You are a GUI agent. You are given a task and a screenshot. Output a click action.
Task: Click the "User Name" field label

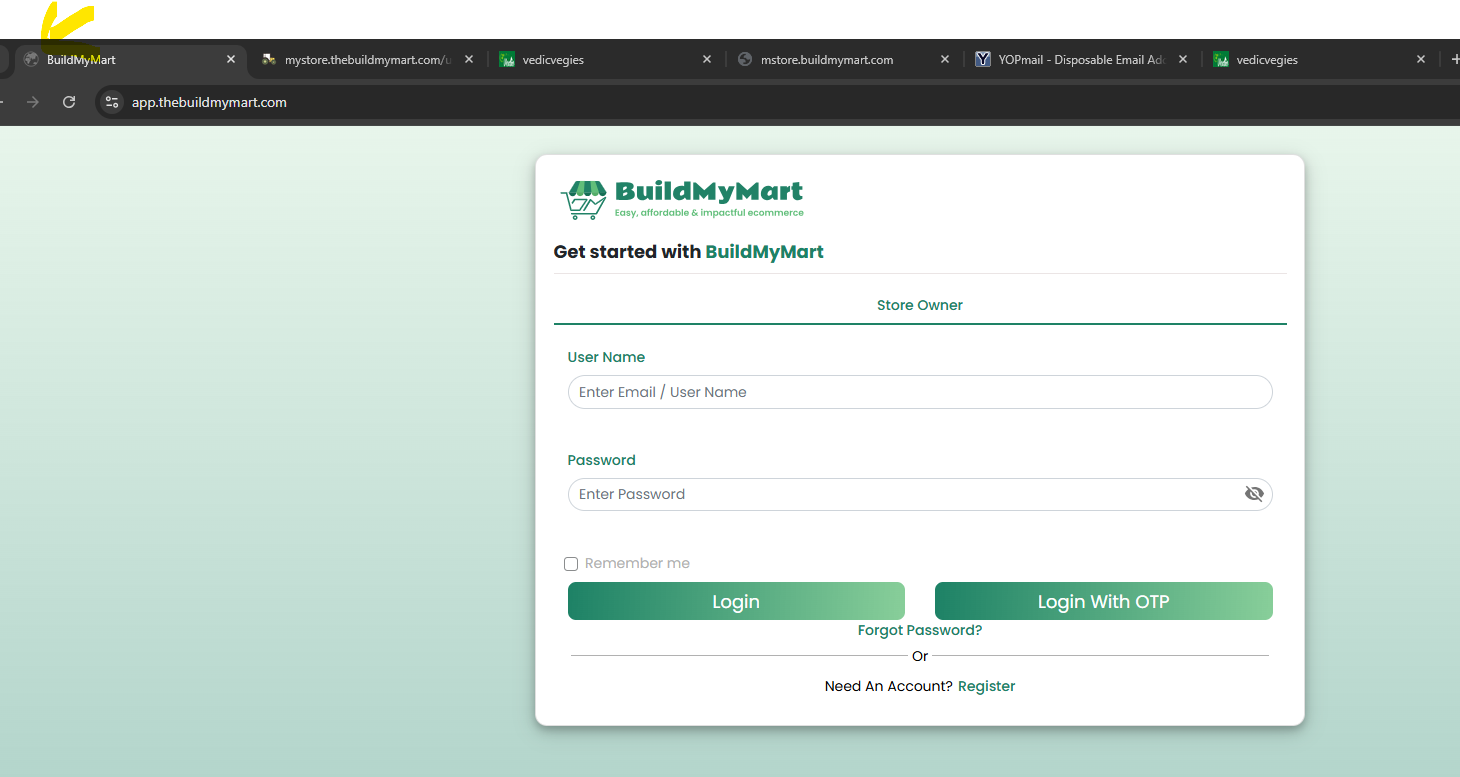click(x=606, y=357)
